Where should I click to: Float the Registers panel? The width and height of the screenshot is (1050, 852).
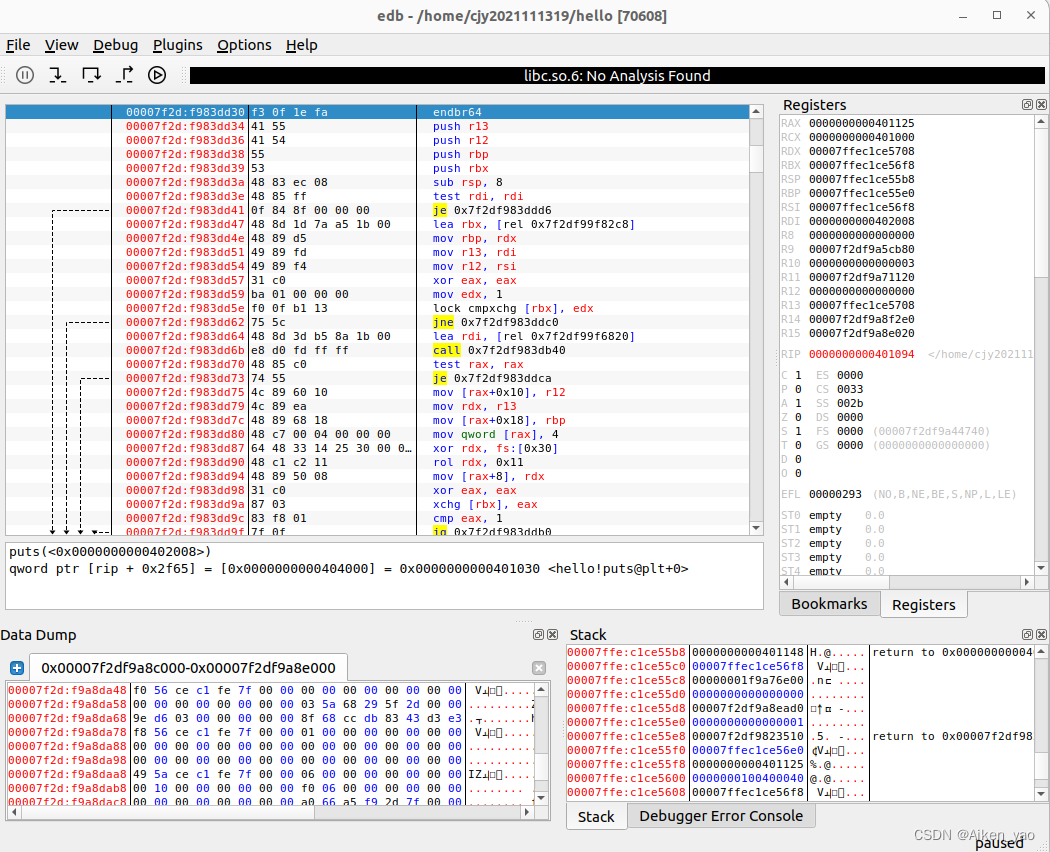tap(1027, 104)
